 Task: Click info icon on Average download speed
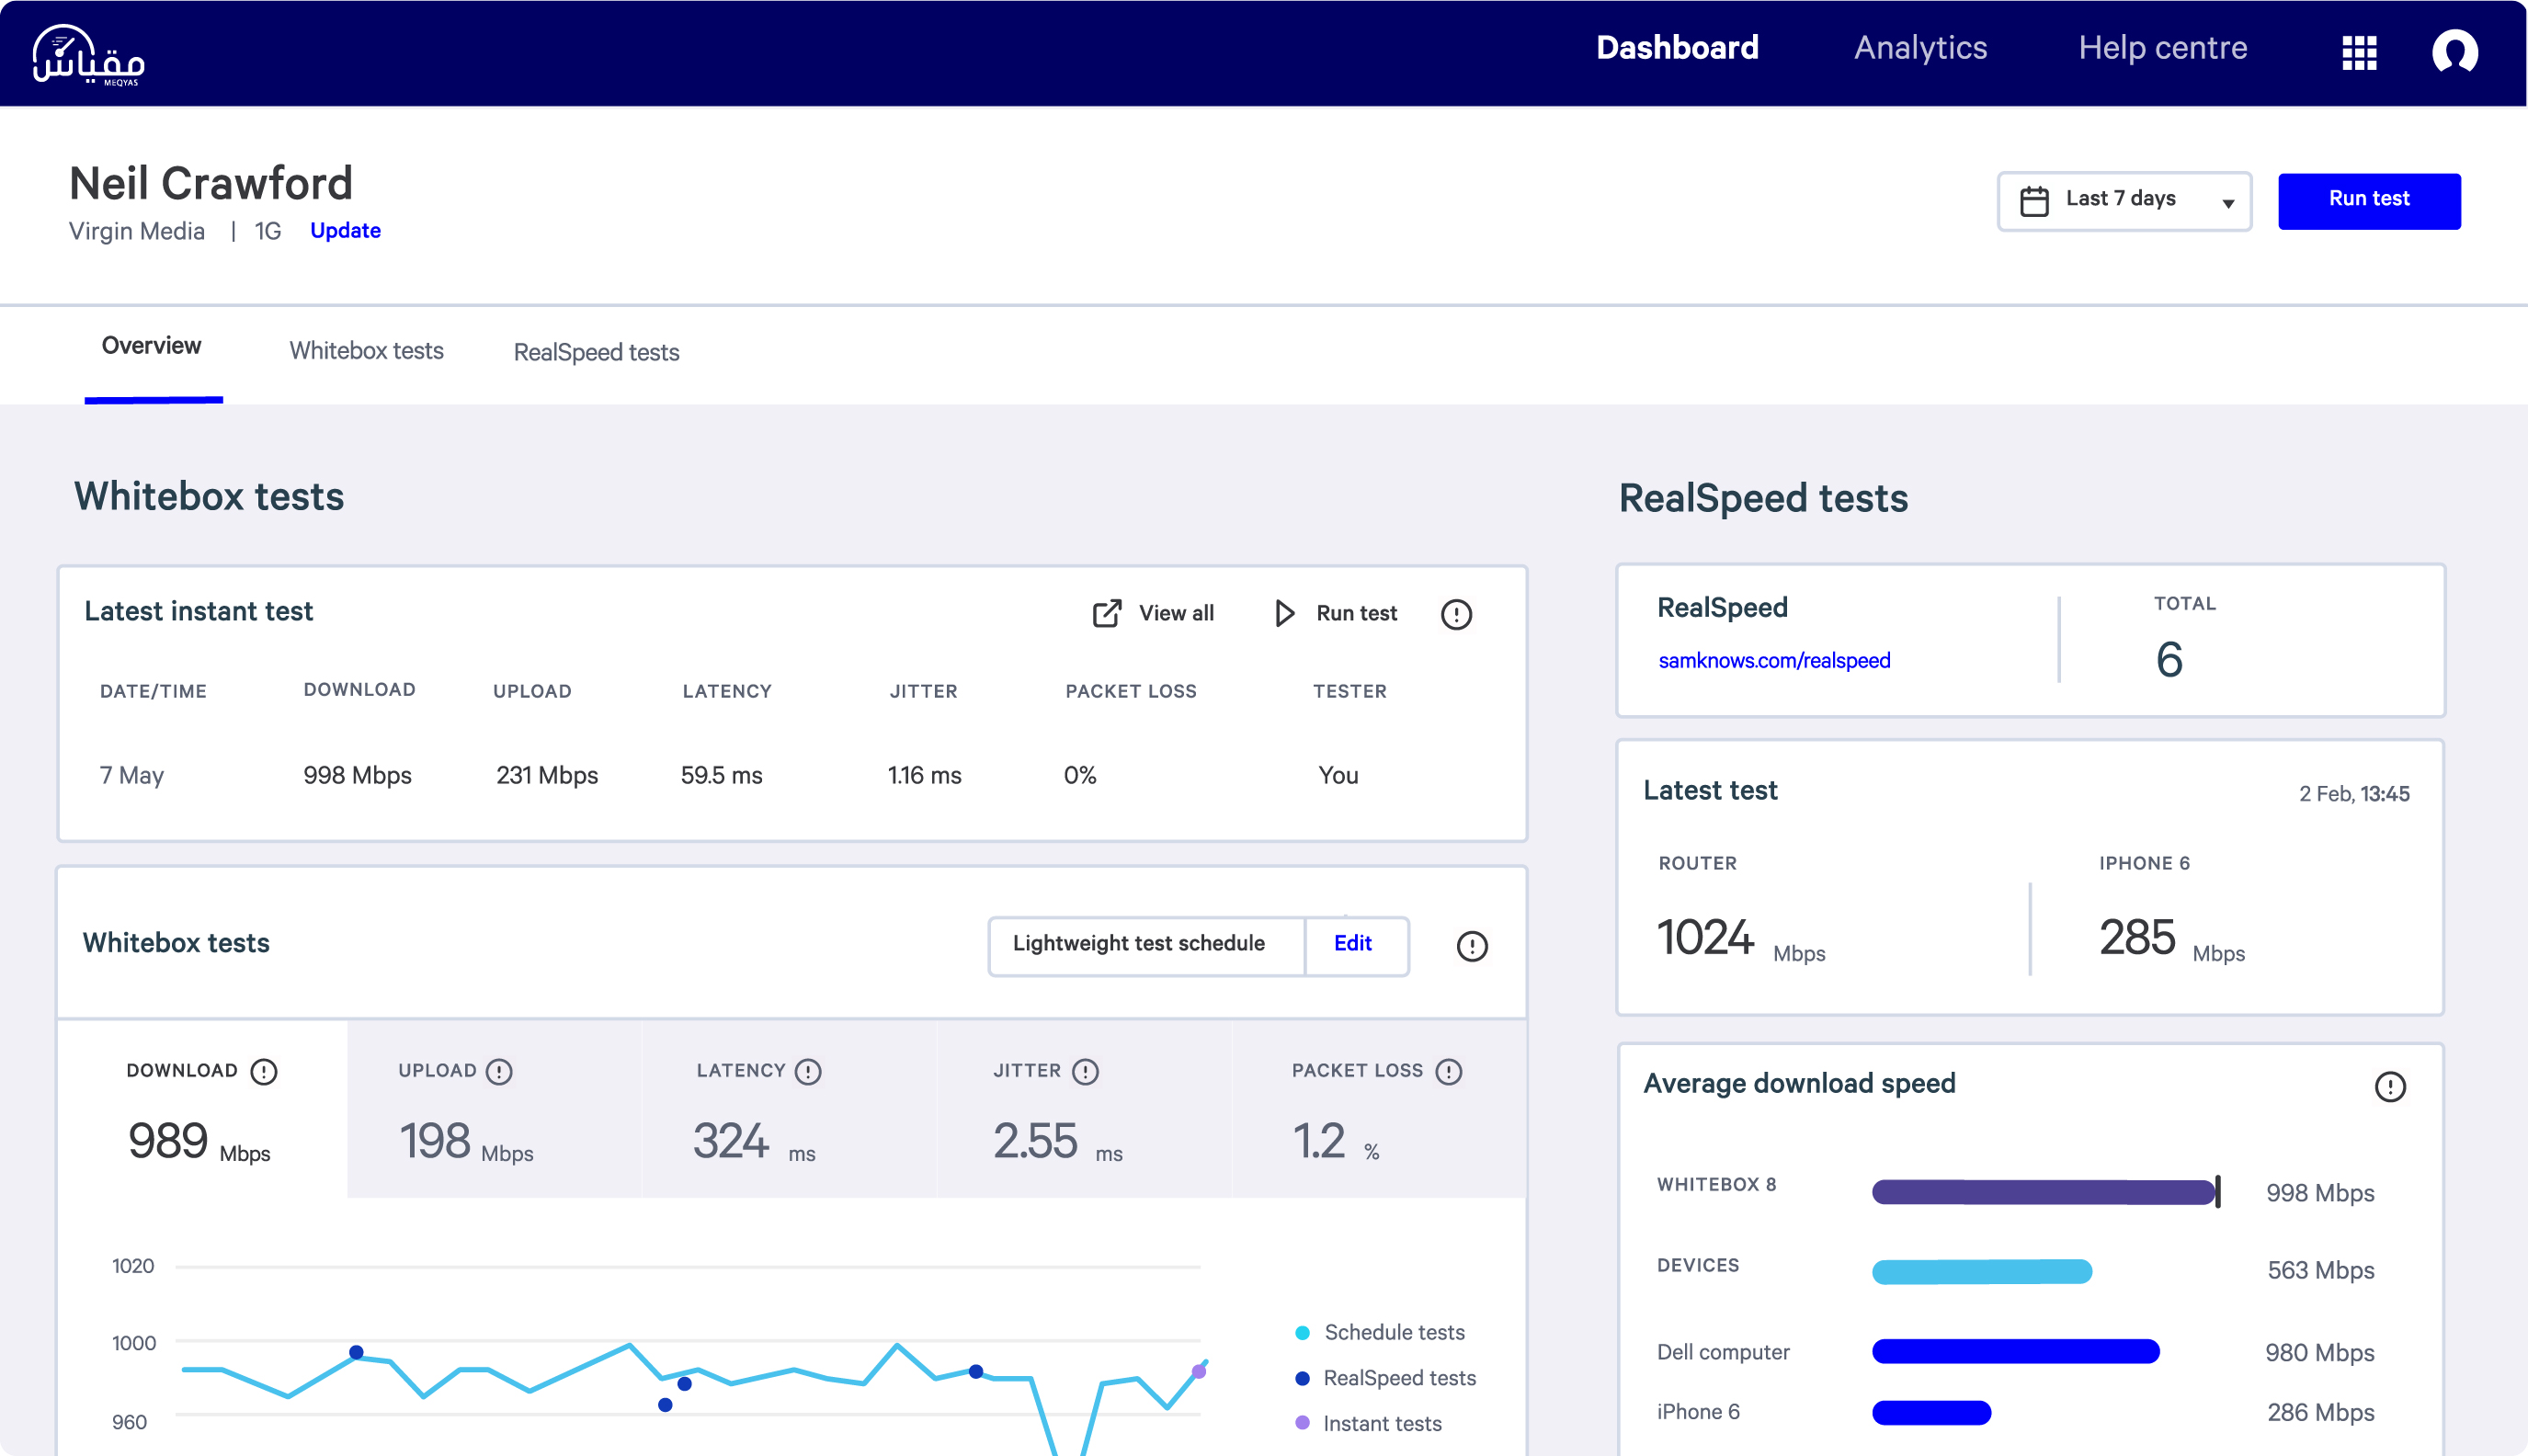[x=2390, y=1087]
